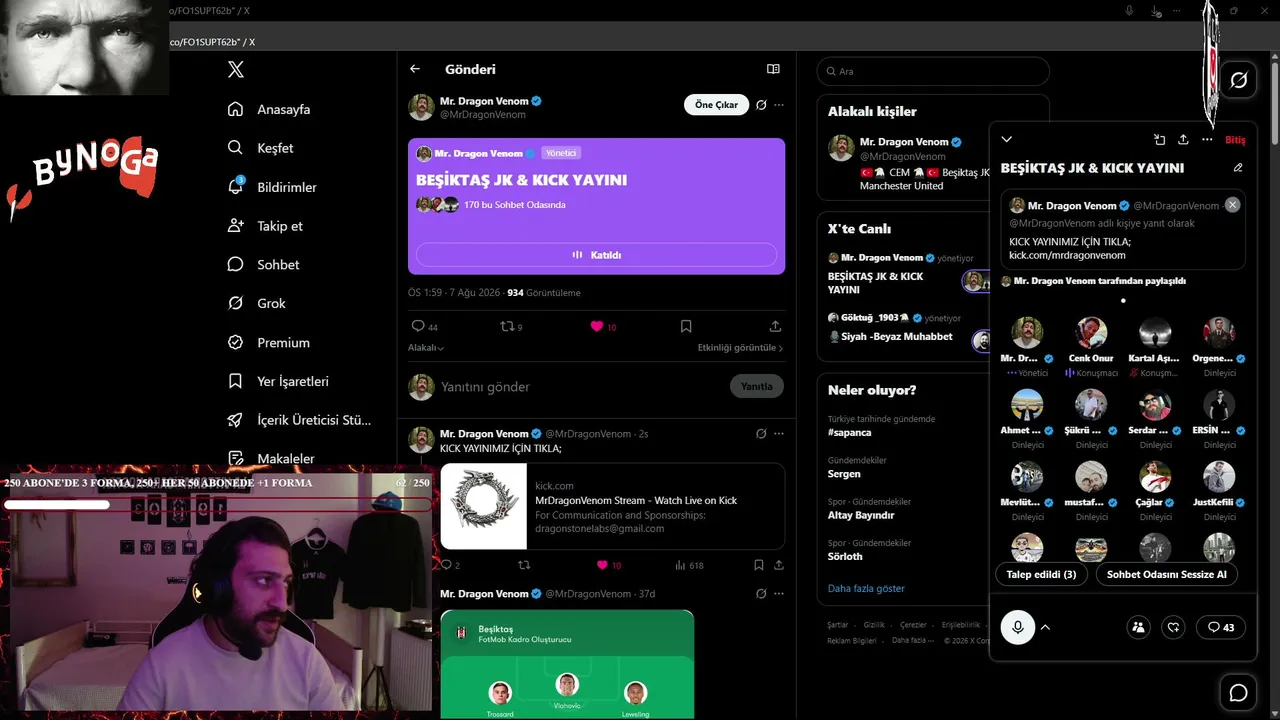
Task: Collapse the Space panel with the down chevron
Action: (1007, 140)
